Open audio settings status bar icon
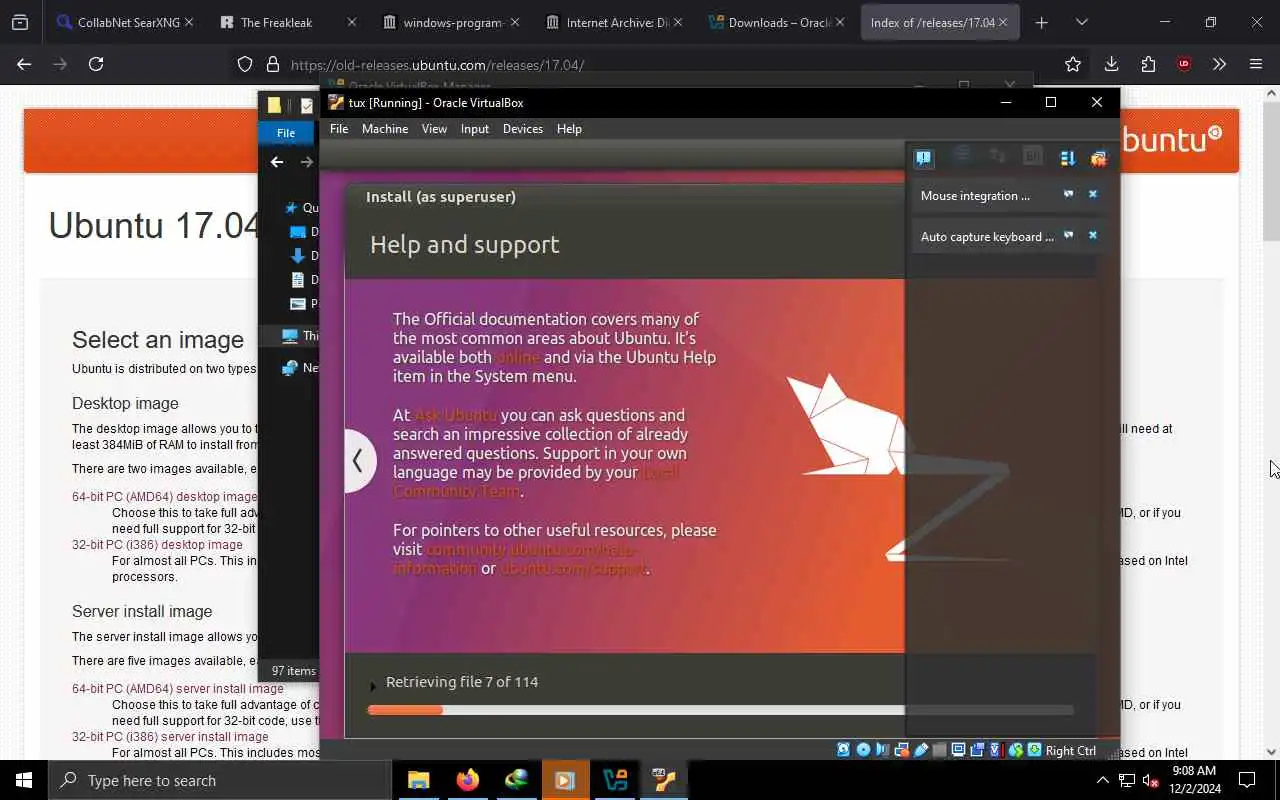The image size is (1280, 800). click(882, 750)
